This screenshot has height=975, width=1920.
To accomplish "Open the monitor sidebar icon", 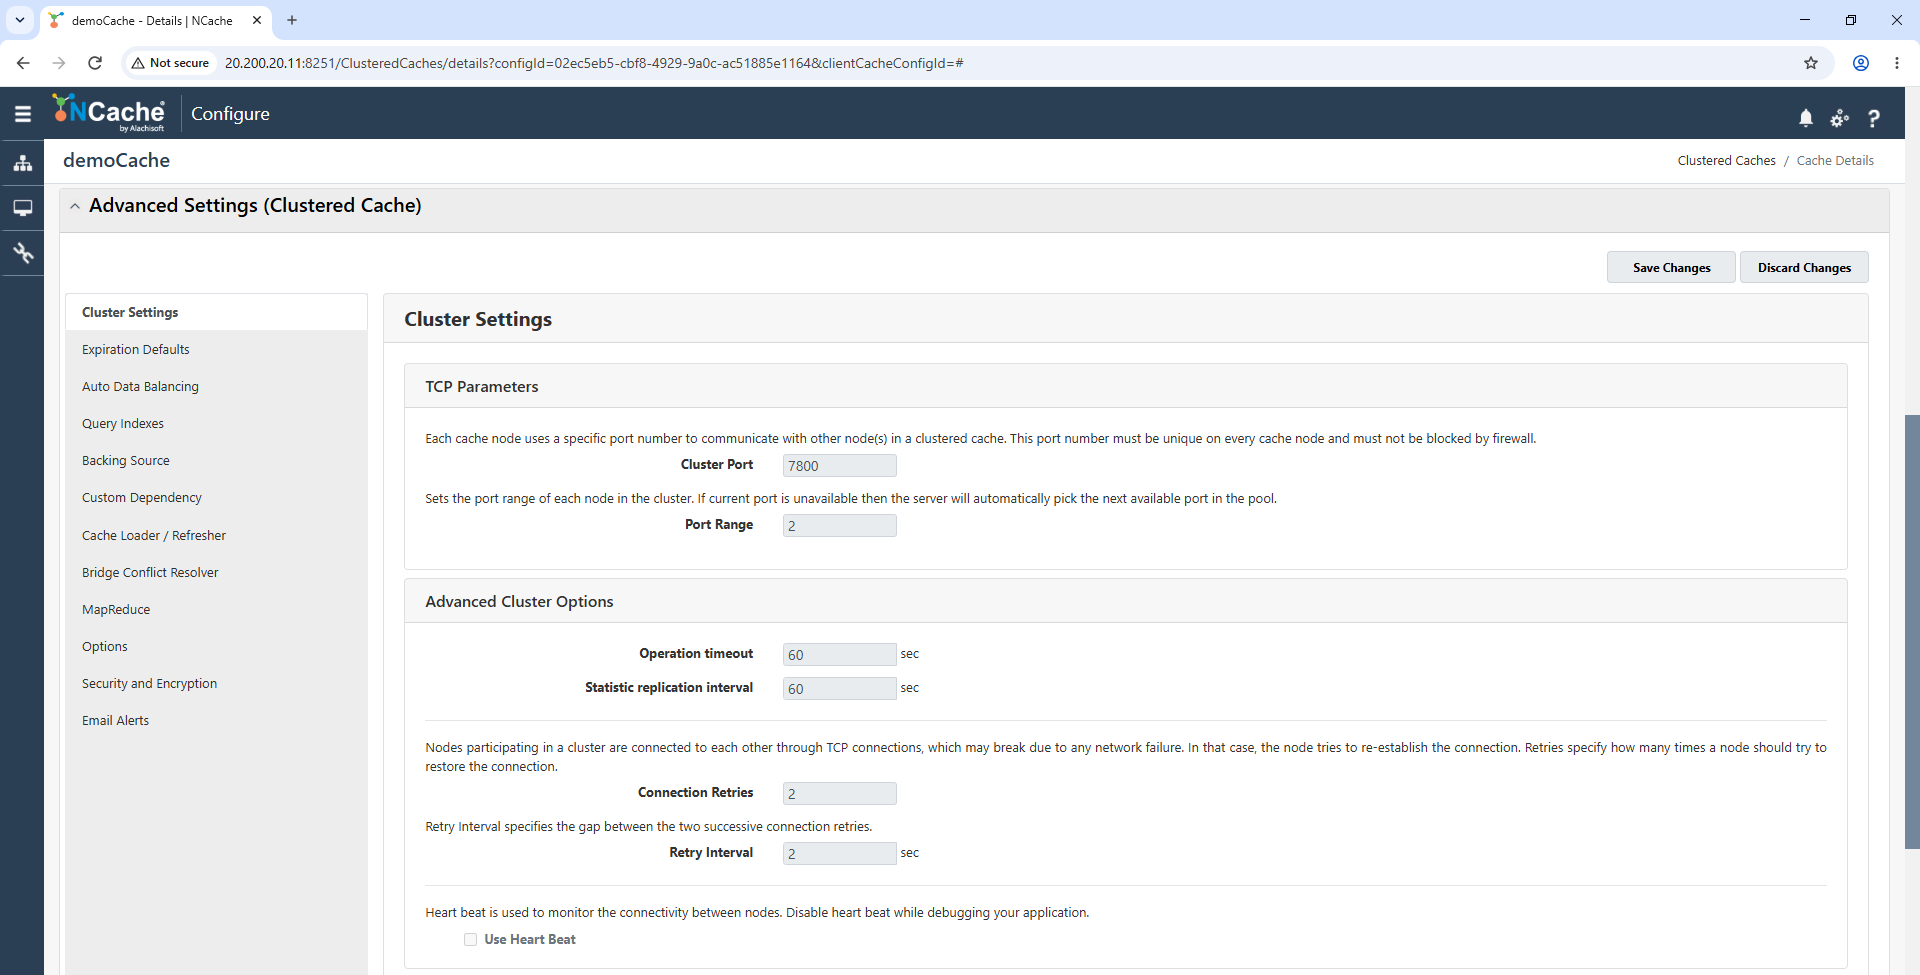I will point(22,208).
